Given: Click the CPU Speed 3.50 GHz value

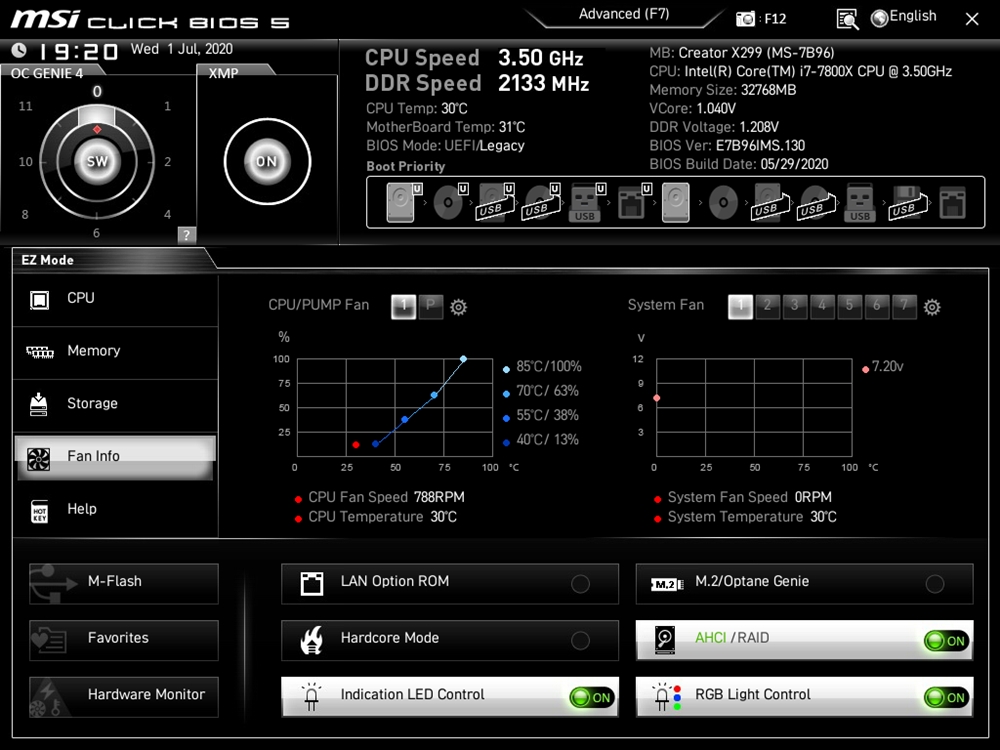Looking at the screenshot, I should point(541,58).
